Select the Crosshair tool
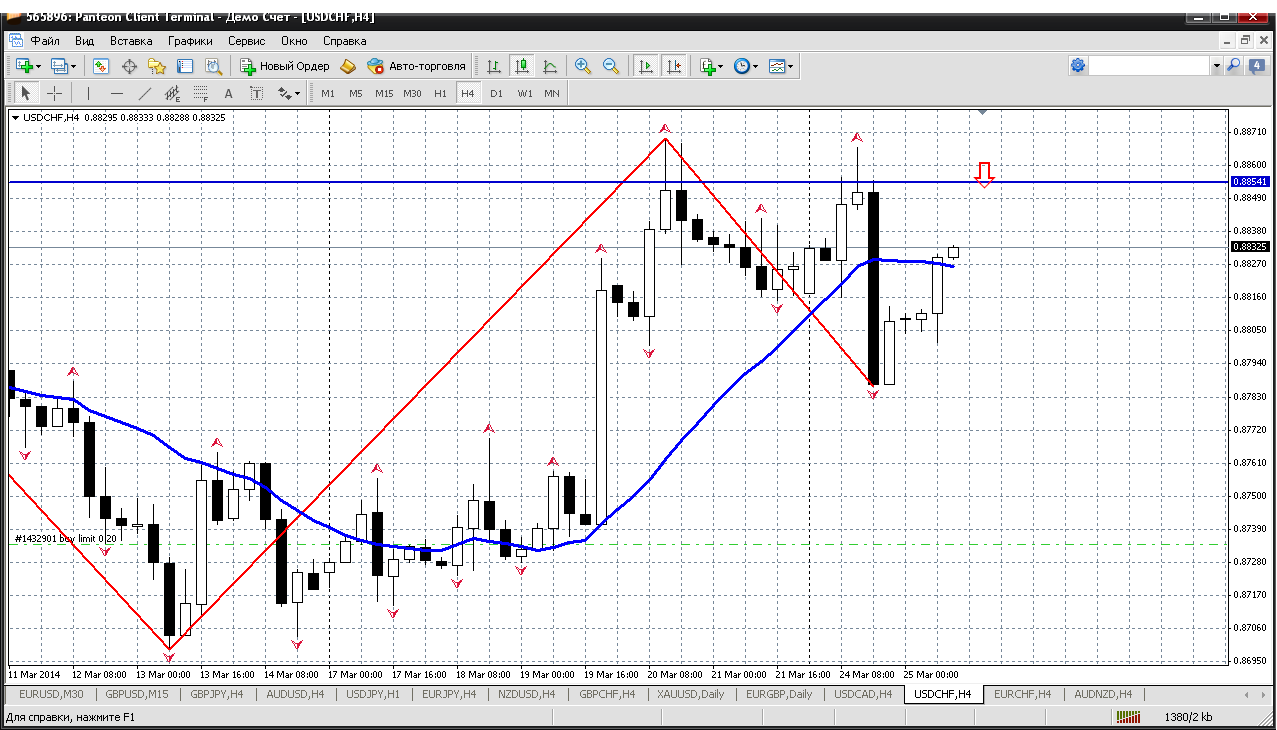 pyautogui.click(x=54, y=93)
